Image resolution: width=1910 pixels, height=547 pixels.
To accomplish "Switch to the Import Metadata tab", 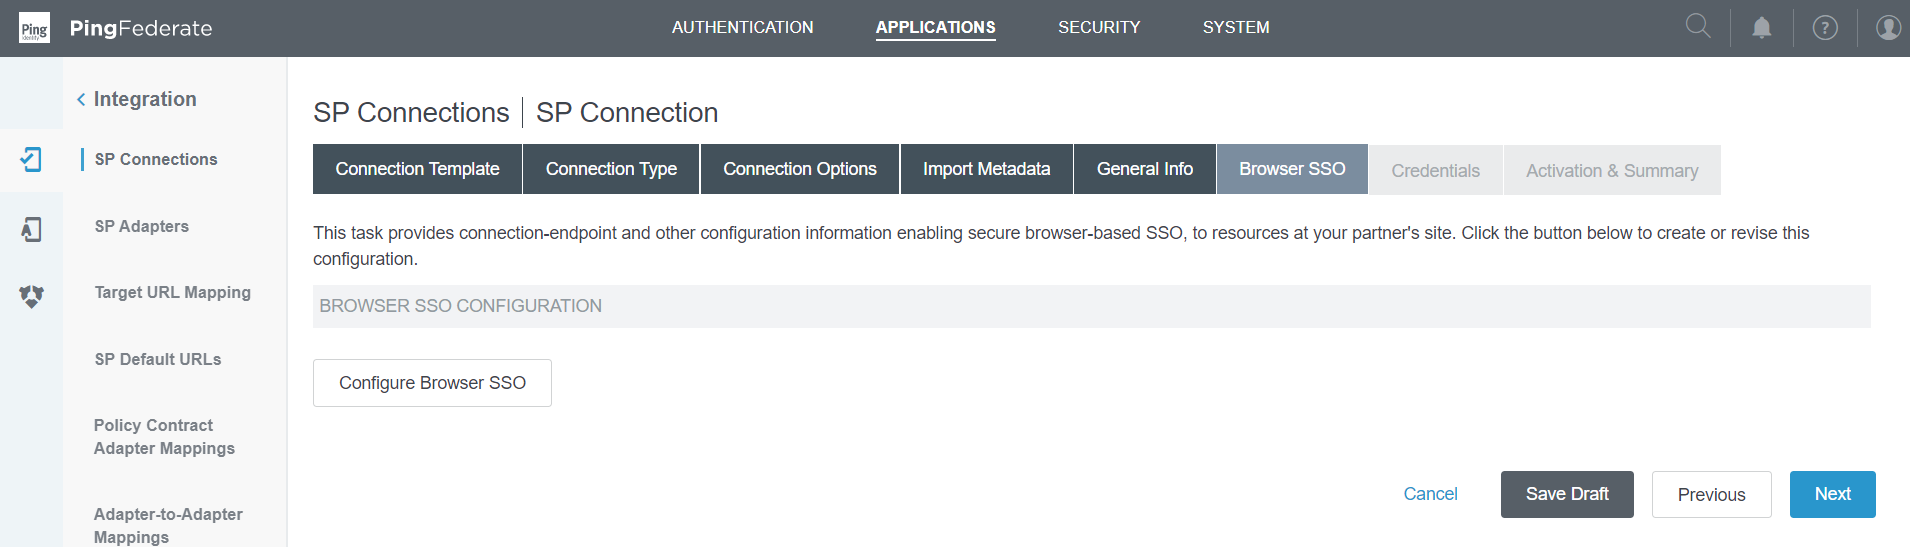I will pyautogui.click(x=986, y=169).
